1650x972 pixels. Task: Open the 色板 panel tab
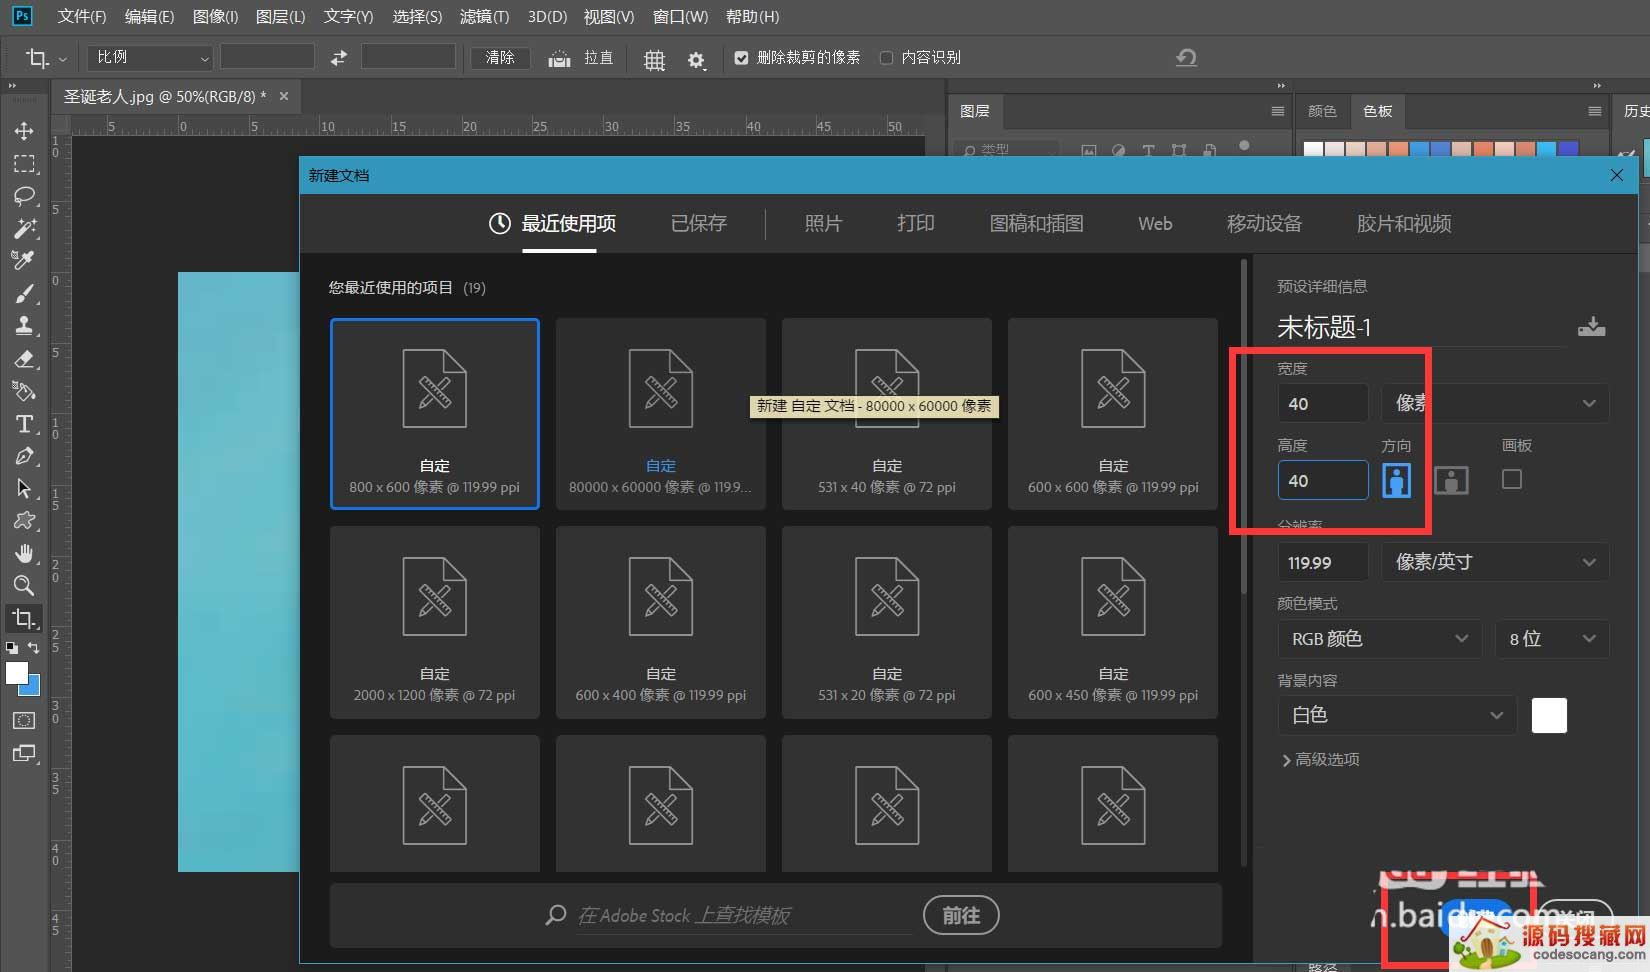click(x=1378, y=111)
